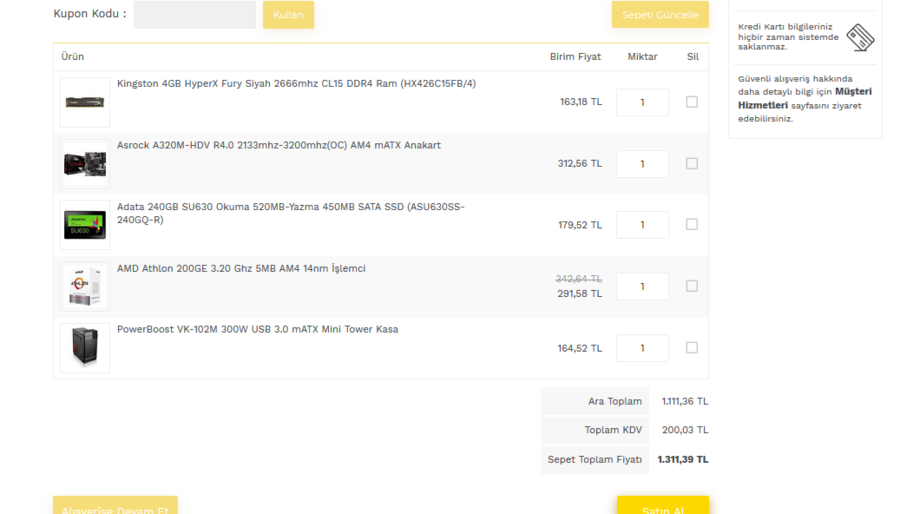Click the Kupon Kodu input field
Viewport: 900px width, 514px height.
coord(194,15)
